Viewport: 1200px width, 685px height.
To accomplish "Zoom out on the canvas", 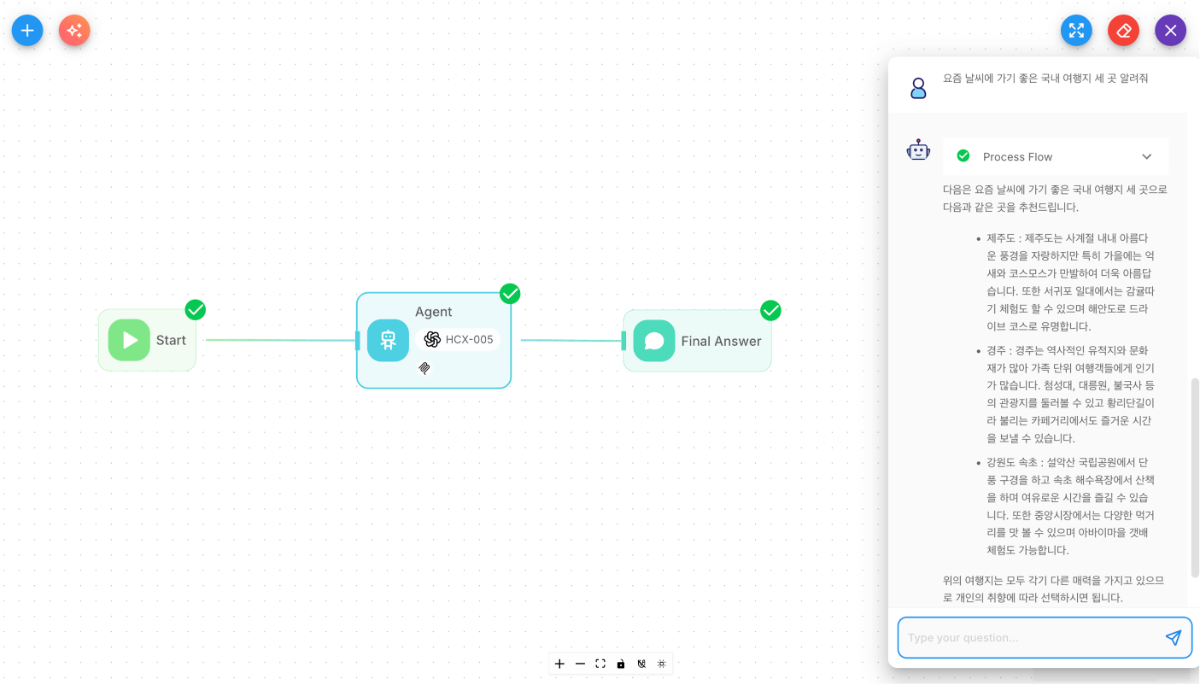I will (x=580, y=663).
